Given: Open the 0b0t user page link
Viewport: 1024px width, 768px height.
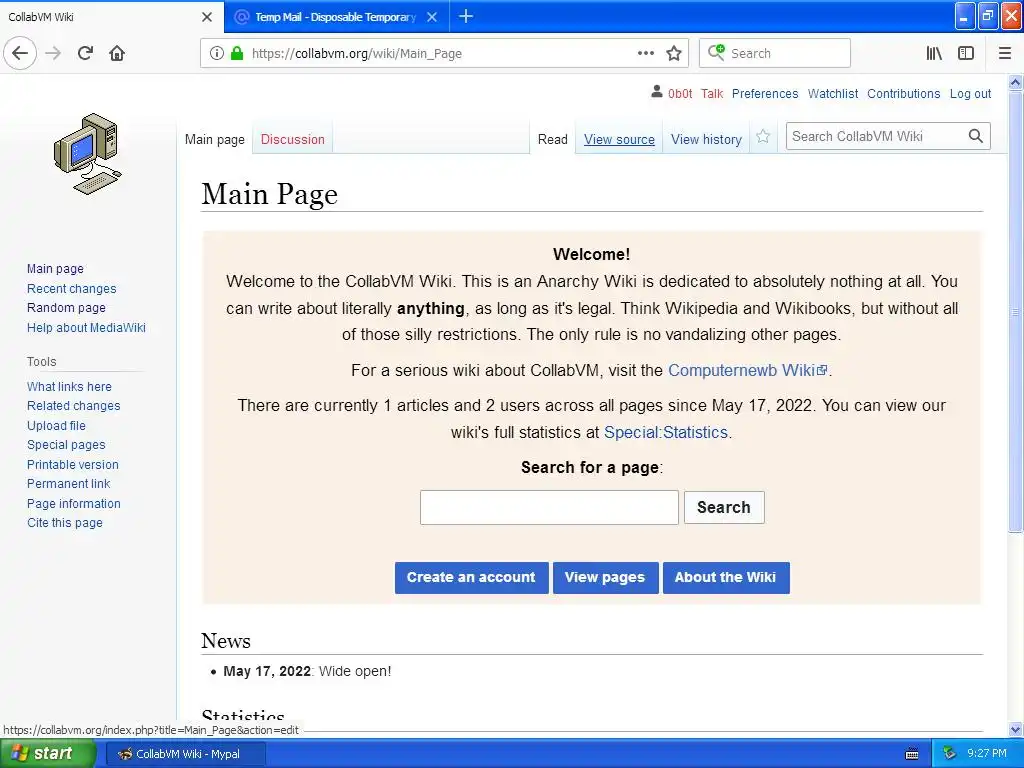Looking at the screenshot, I should (x=680, y=93).
